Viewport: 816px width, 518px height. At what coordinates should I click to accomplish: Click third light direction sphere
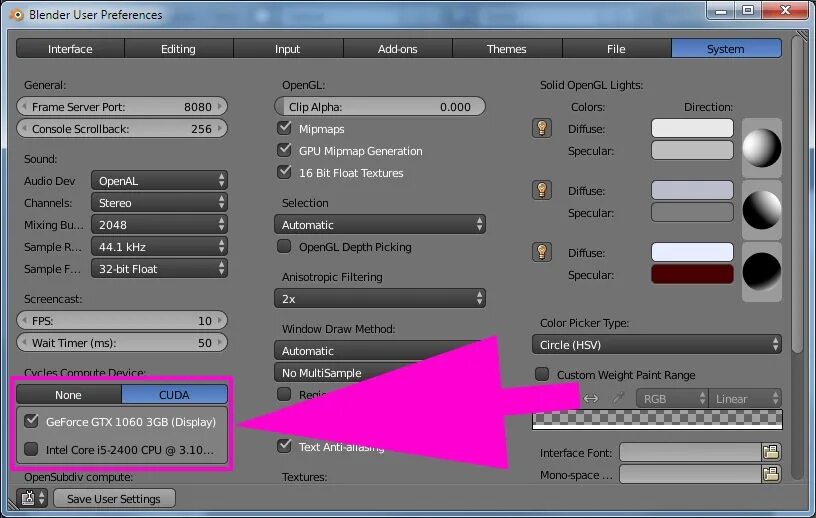coord(761,271)
